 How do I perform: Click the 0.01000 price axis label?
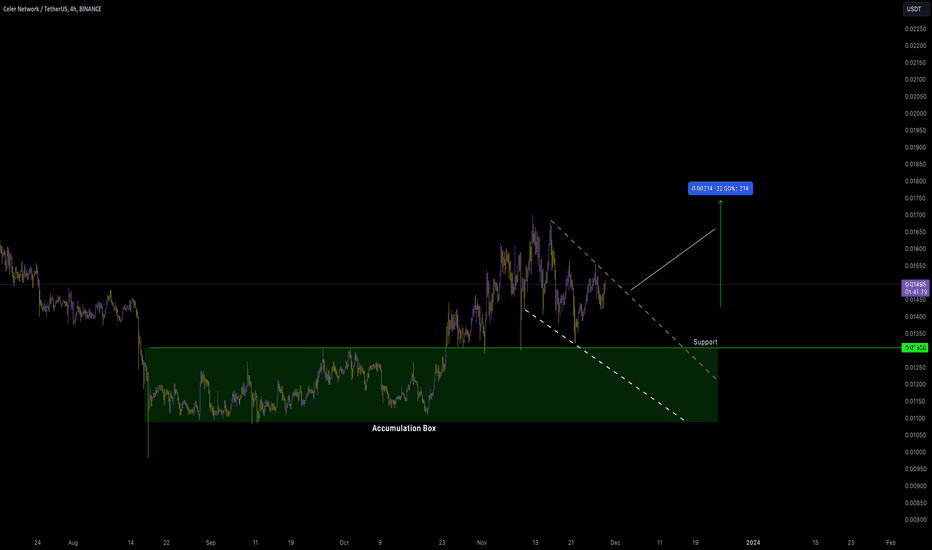click(915, 452)
